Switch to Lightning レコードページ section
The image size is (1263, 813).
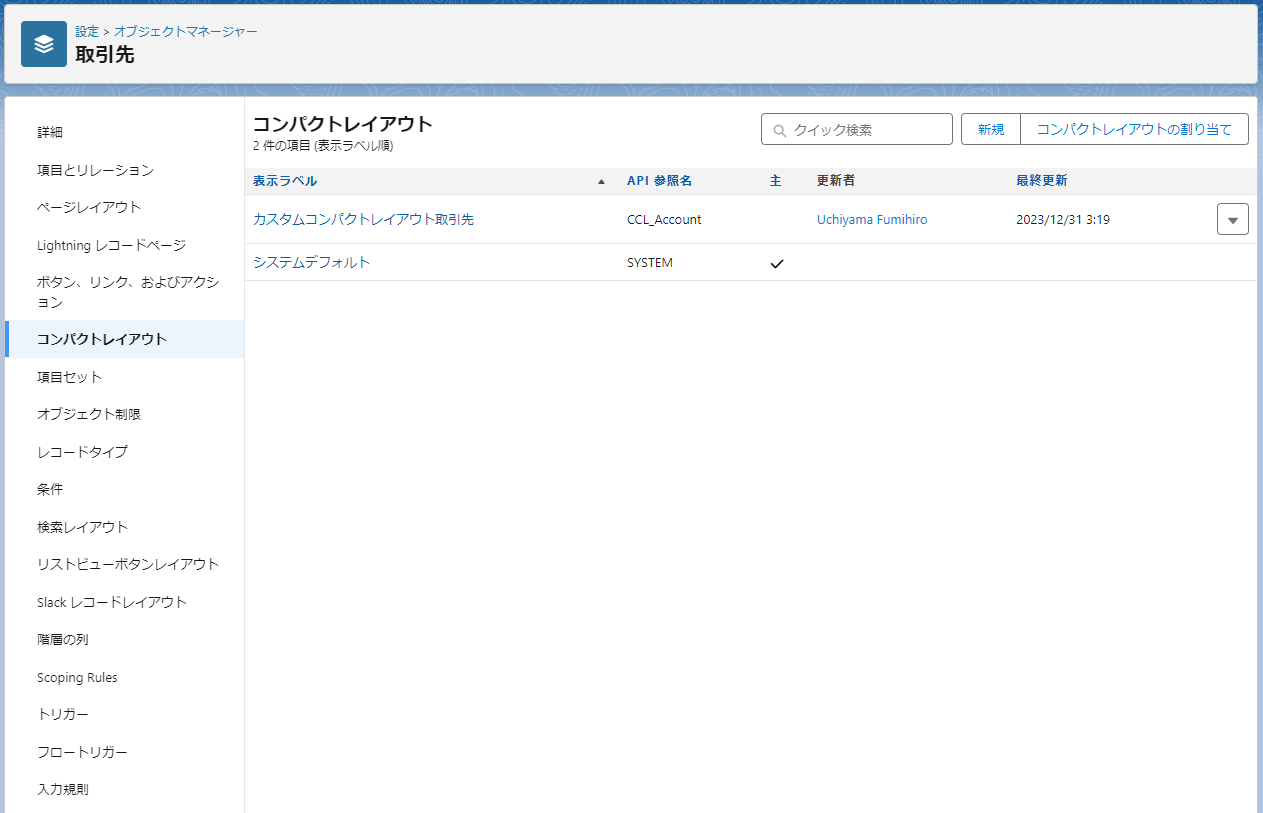[111, 245]
